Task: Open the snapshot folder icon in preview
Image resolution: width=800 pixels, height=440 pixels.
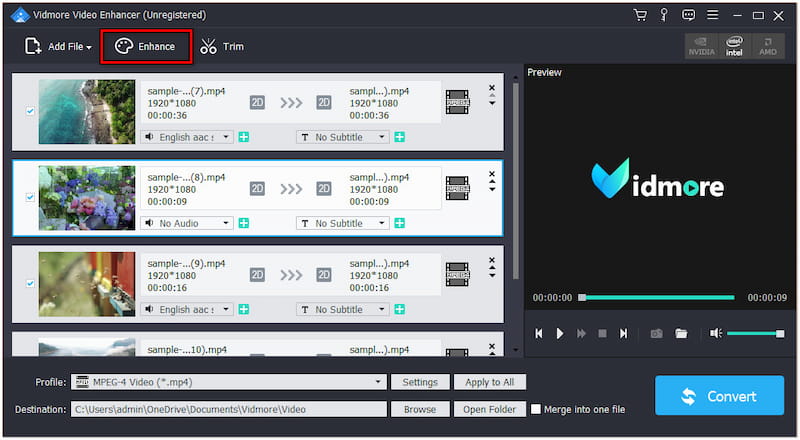Action: (681, 333)
